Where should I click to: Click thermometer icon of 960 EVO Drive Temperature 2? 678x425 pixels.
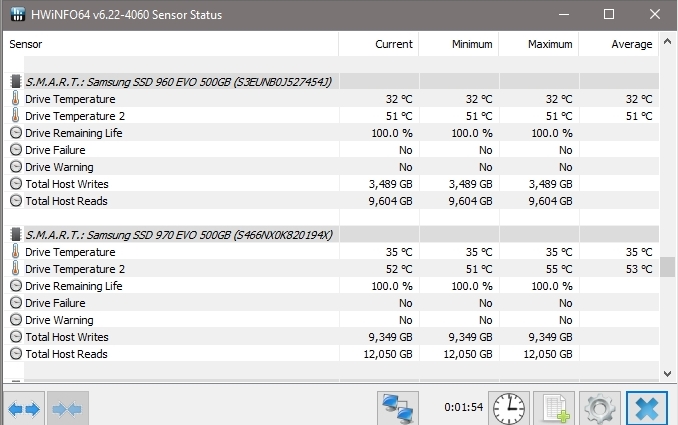tap(16, 115)
